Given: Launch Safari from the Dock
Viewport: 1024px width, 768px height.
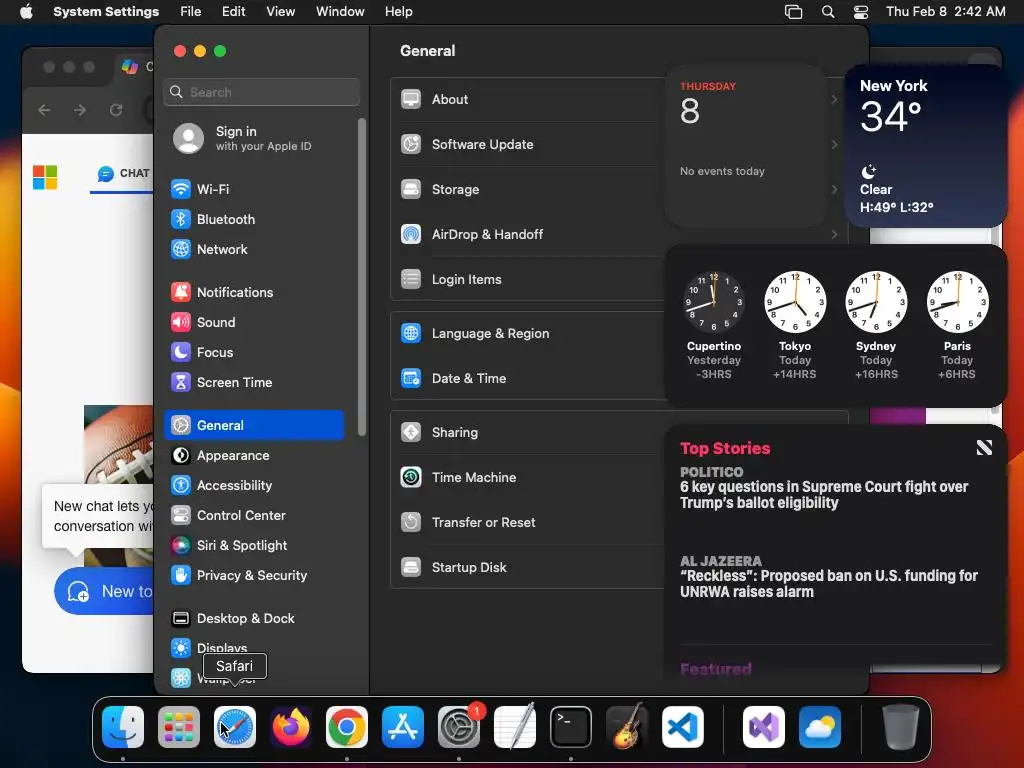Looking at the screenshot, I should click(x=235, y=727).
